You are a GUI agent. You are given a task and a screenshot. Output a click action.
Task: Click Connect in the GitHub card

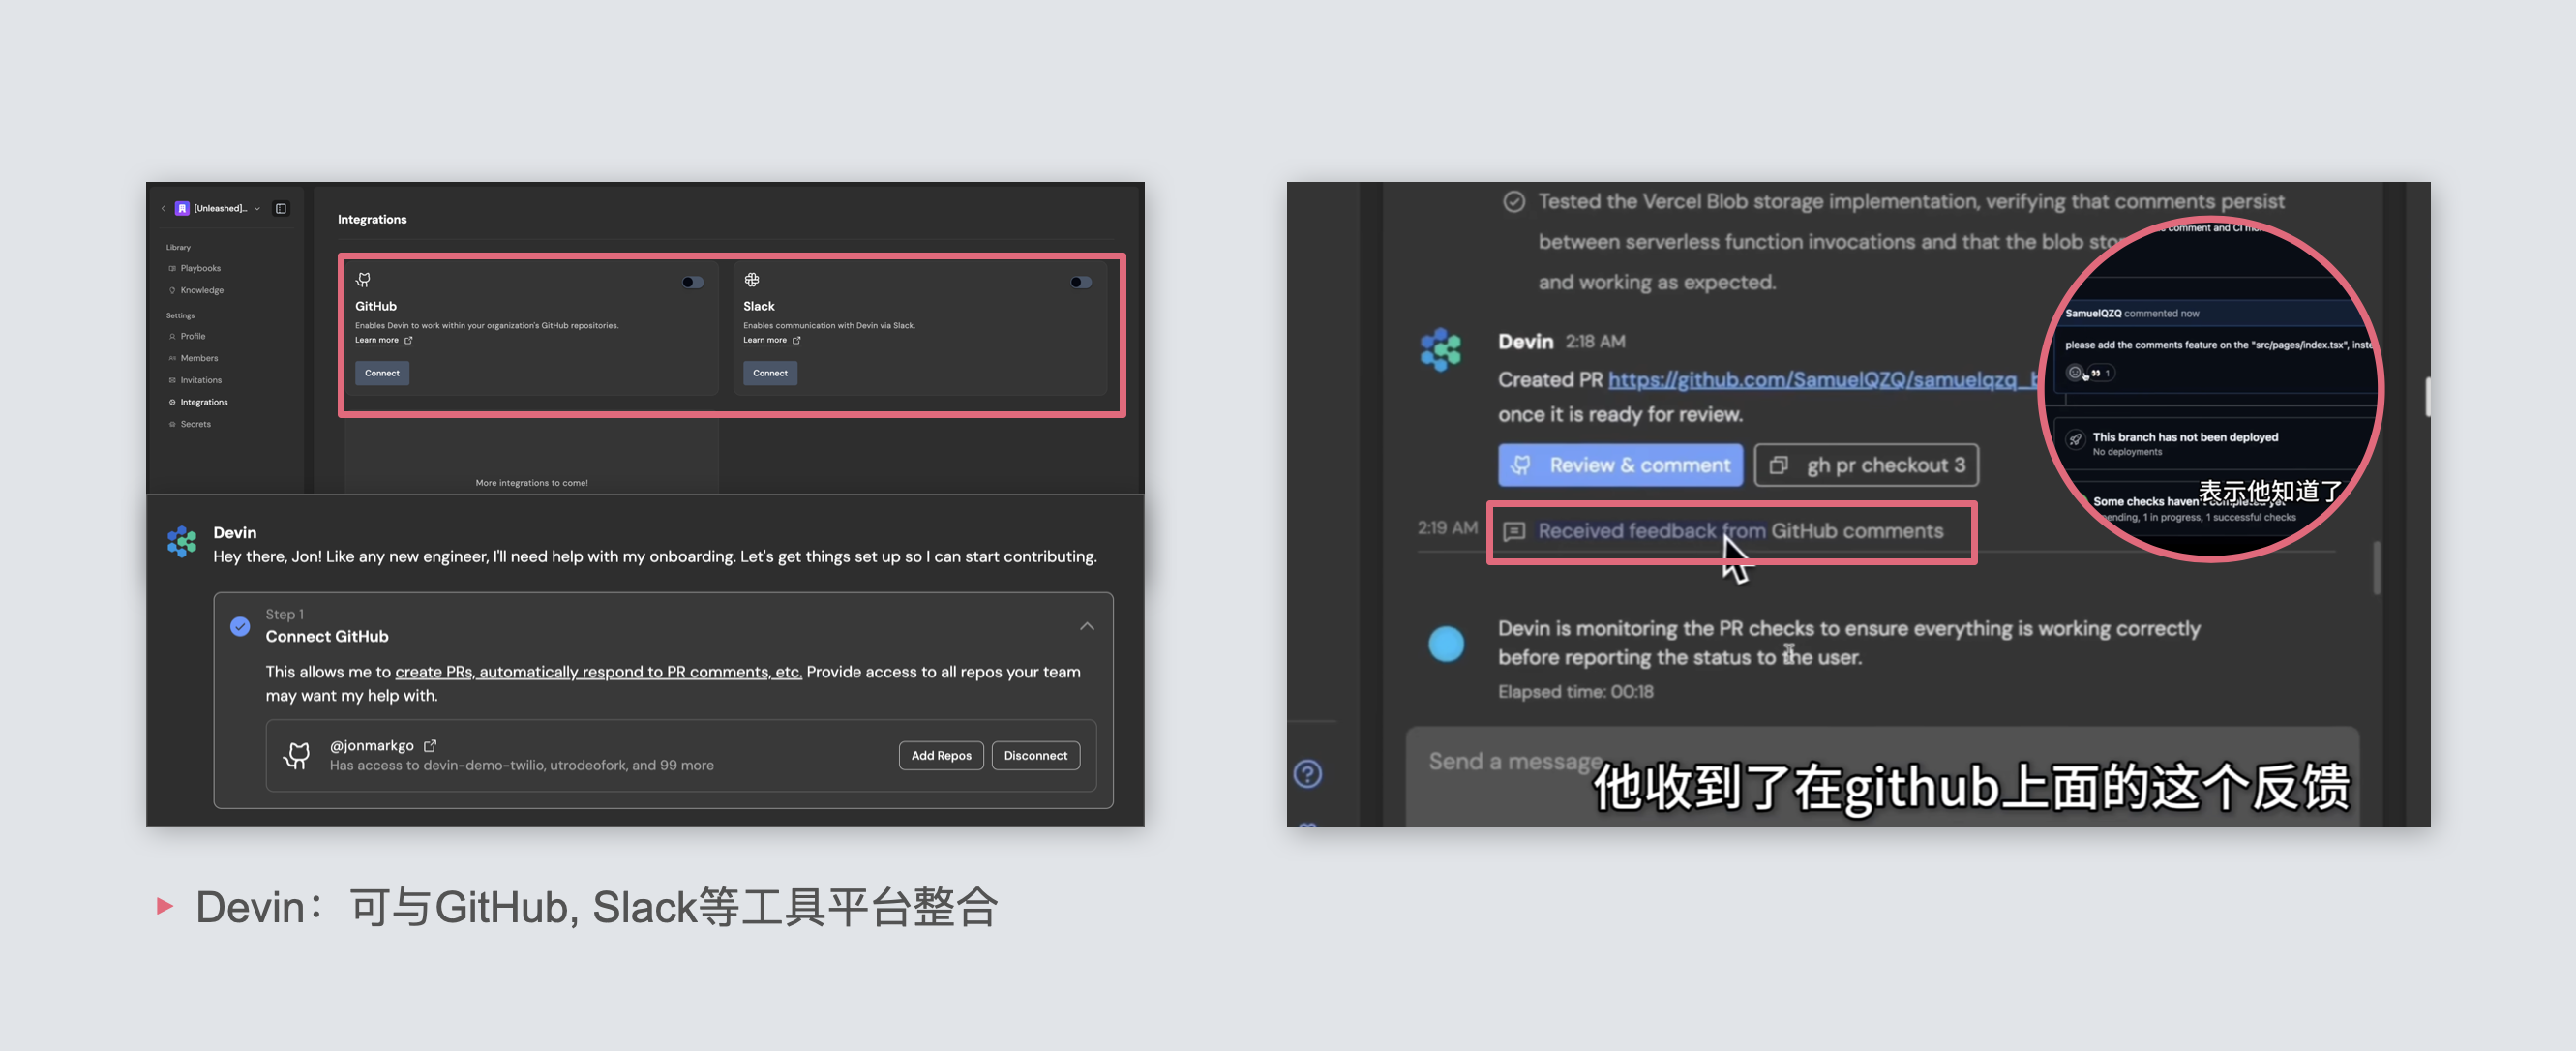tap(382, 373)
